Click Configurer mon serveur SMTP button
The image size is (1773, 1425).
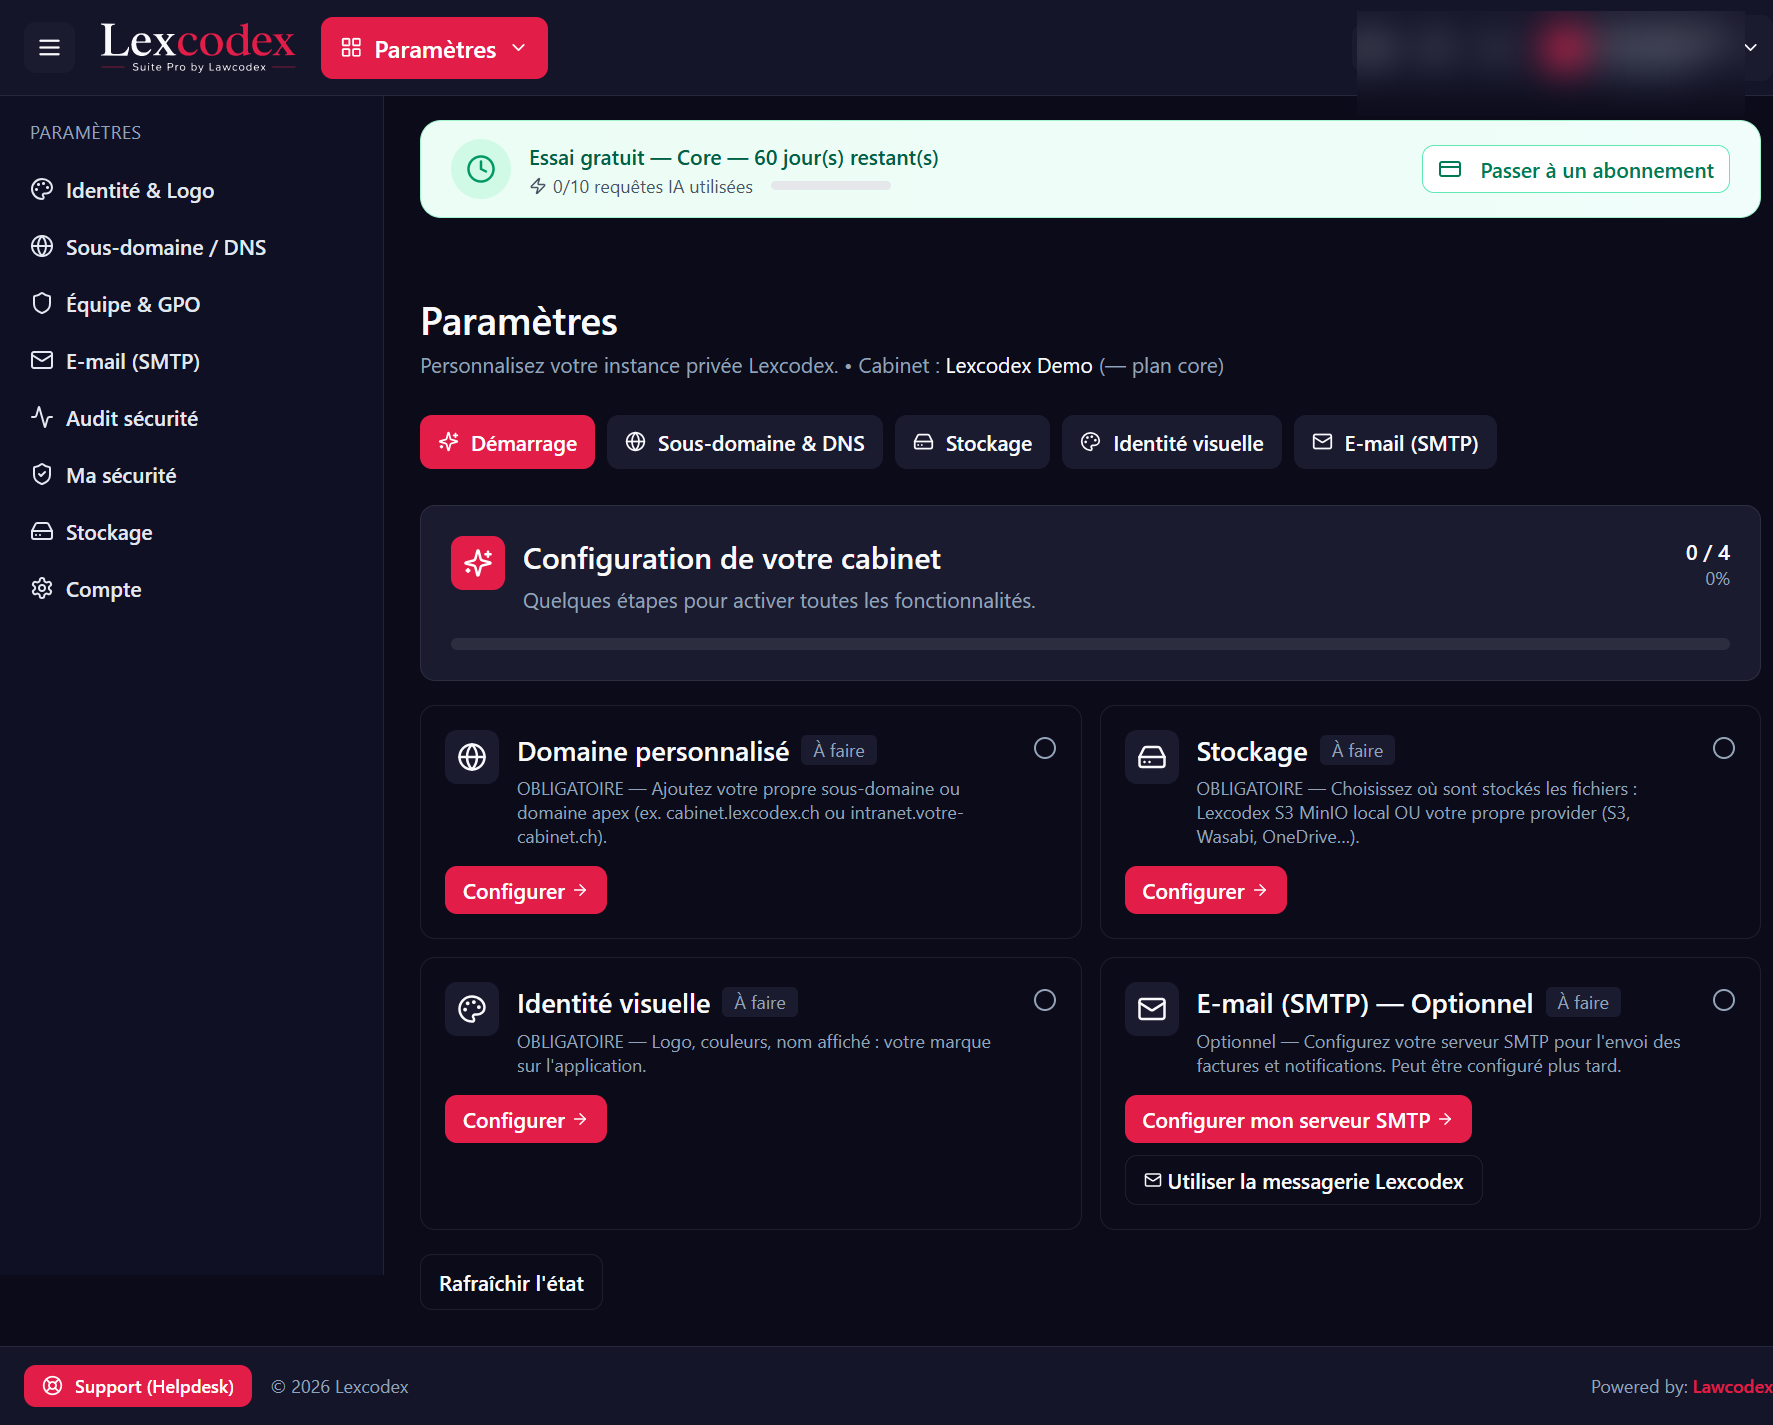tap(1298, 1119)
